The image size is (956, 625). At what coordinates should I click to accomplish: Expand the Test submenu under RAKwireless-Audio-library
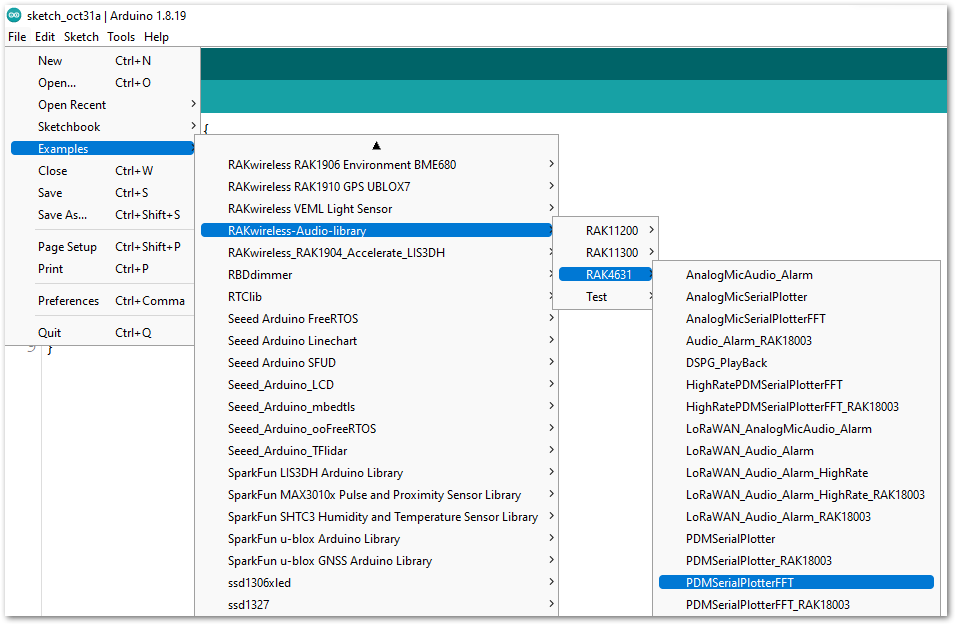[x=597, y=296]
